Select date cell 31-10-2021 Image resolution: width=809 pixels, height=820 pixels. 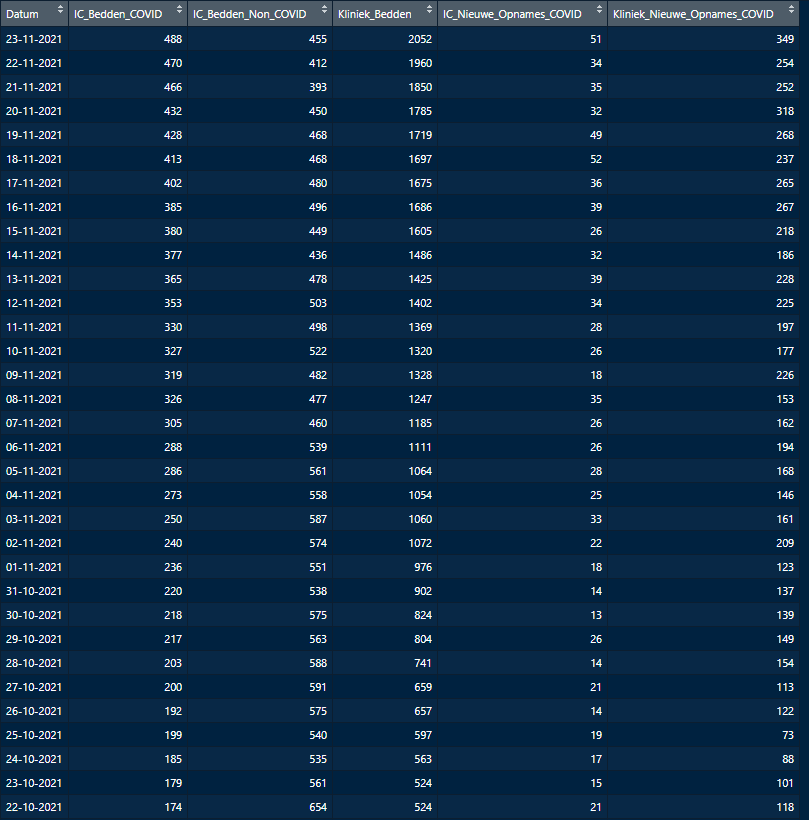click(33, 591)
